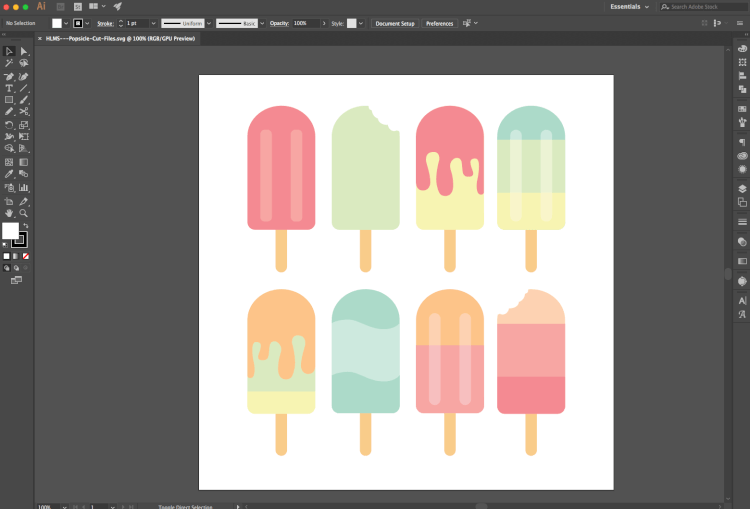750x509 pixels.
Task: Select the Eyedropper tool
Action: click(9, 174)
